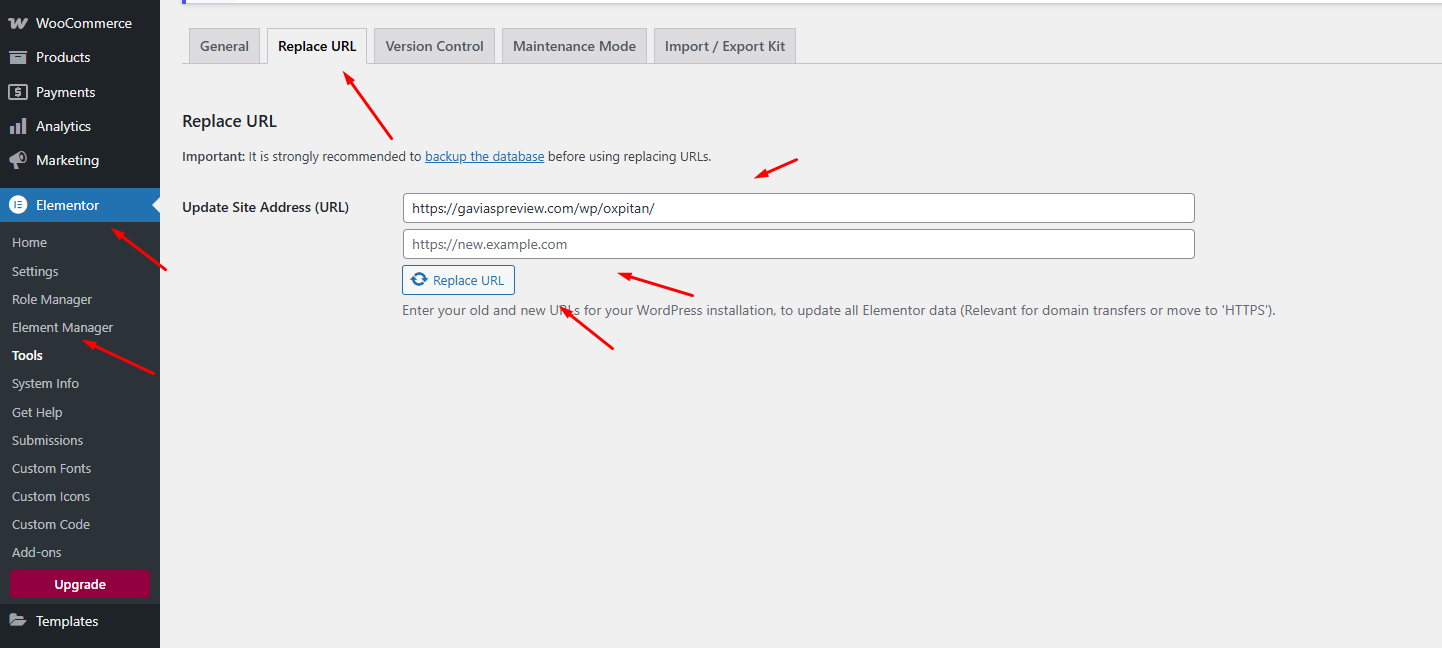Open System Info page

45,383
